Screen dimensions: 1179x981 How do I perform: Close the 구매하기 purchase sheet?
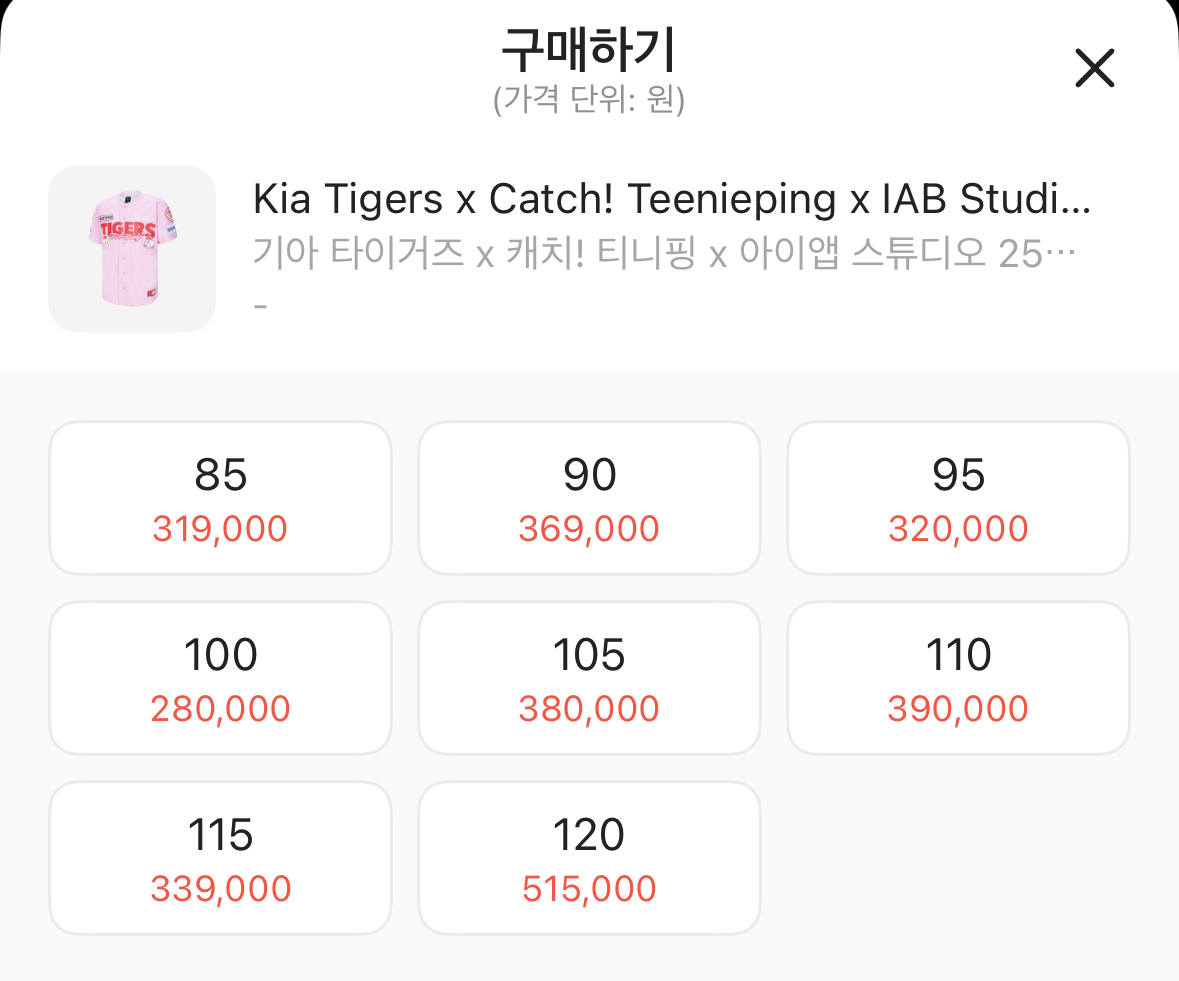(1094, 68)
